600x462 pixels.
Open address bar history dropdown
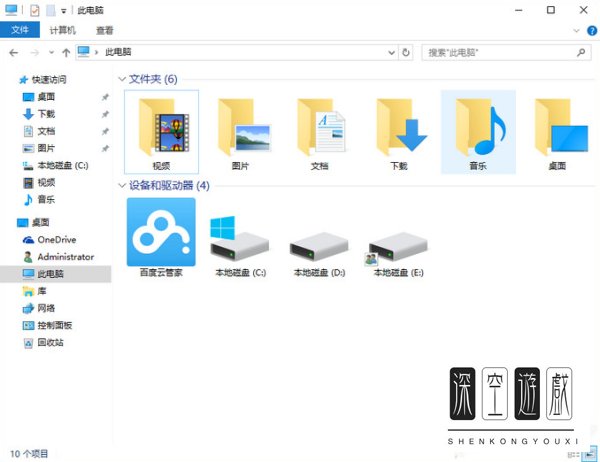point(391,52)
